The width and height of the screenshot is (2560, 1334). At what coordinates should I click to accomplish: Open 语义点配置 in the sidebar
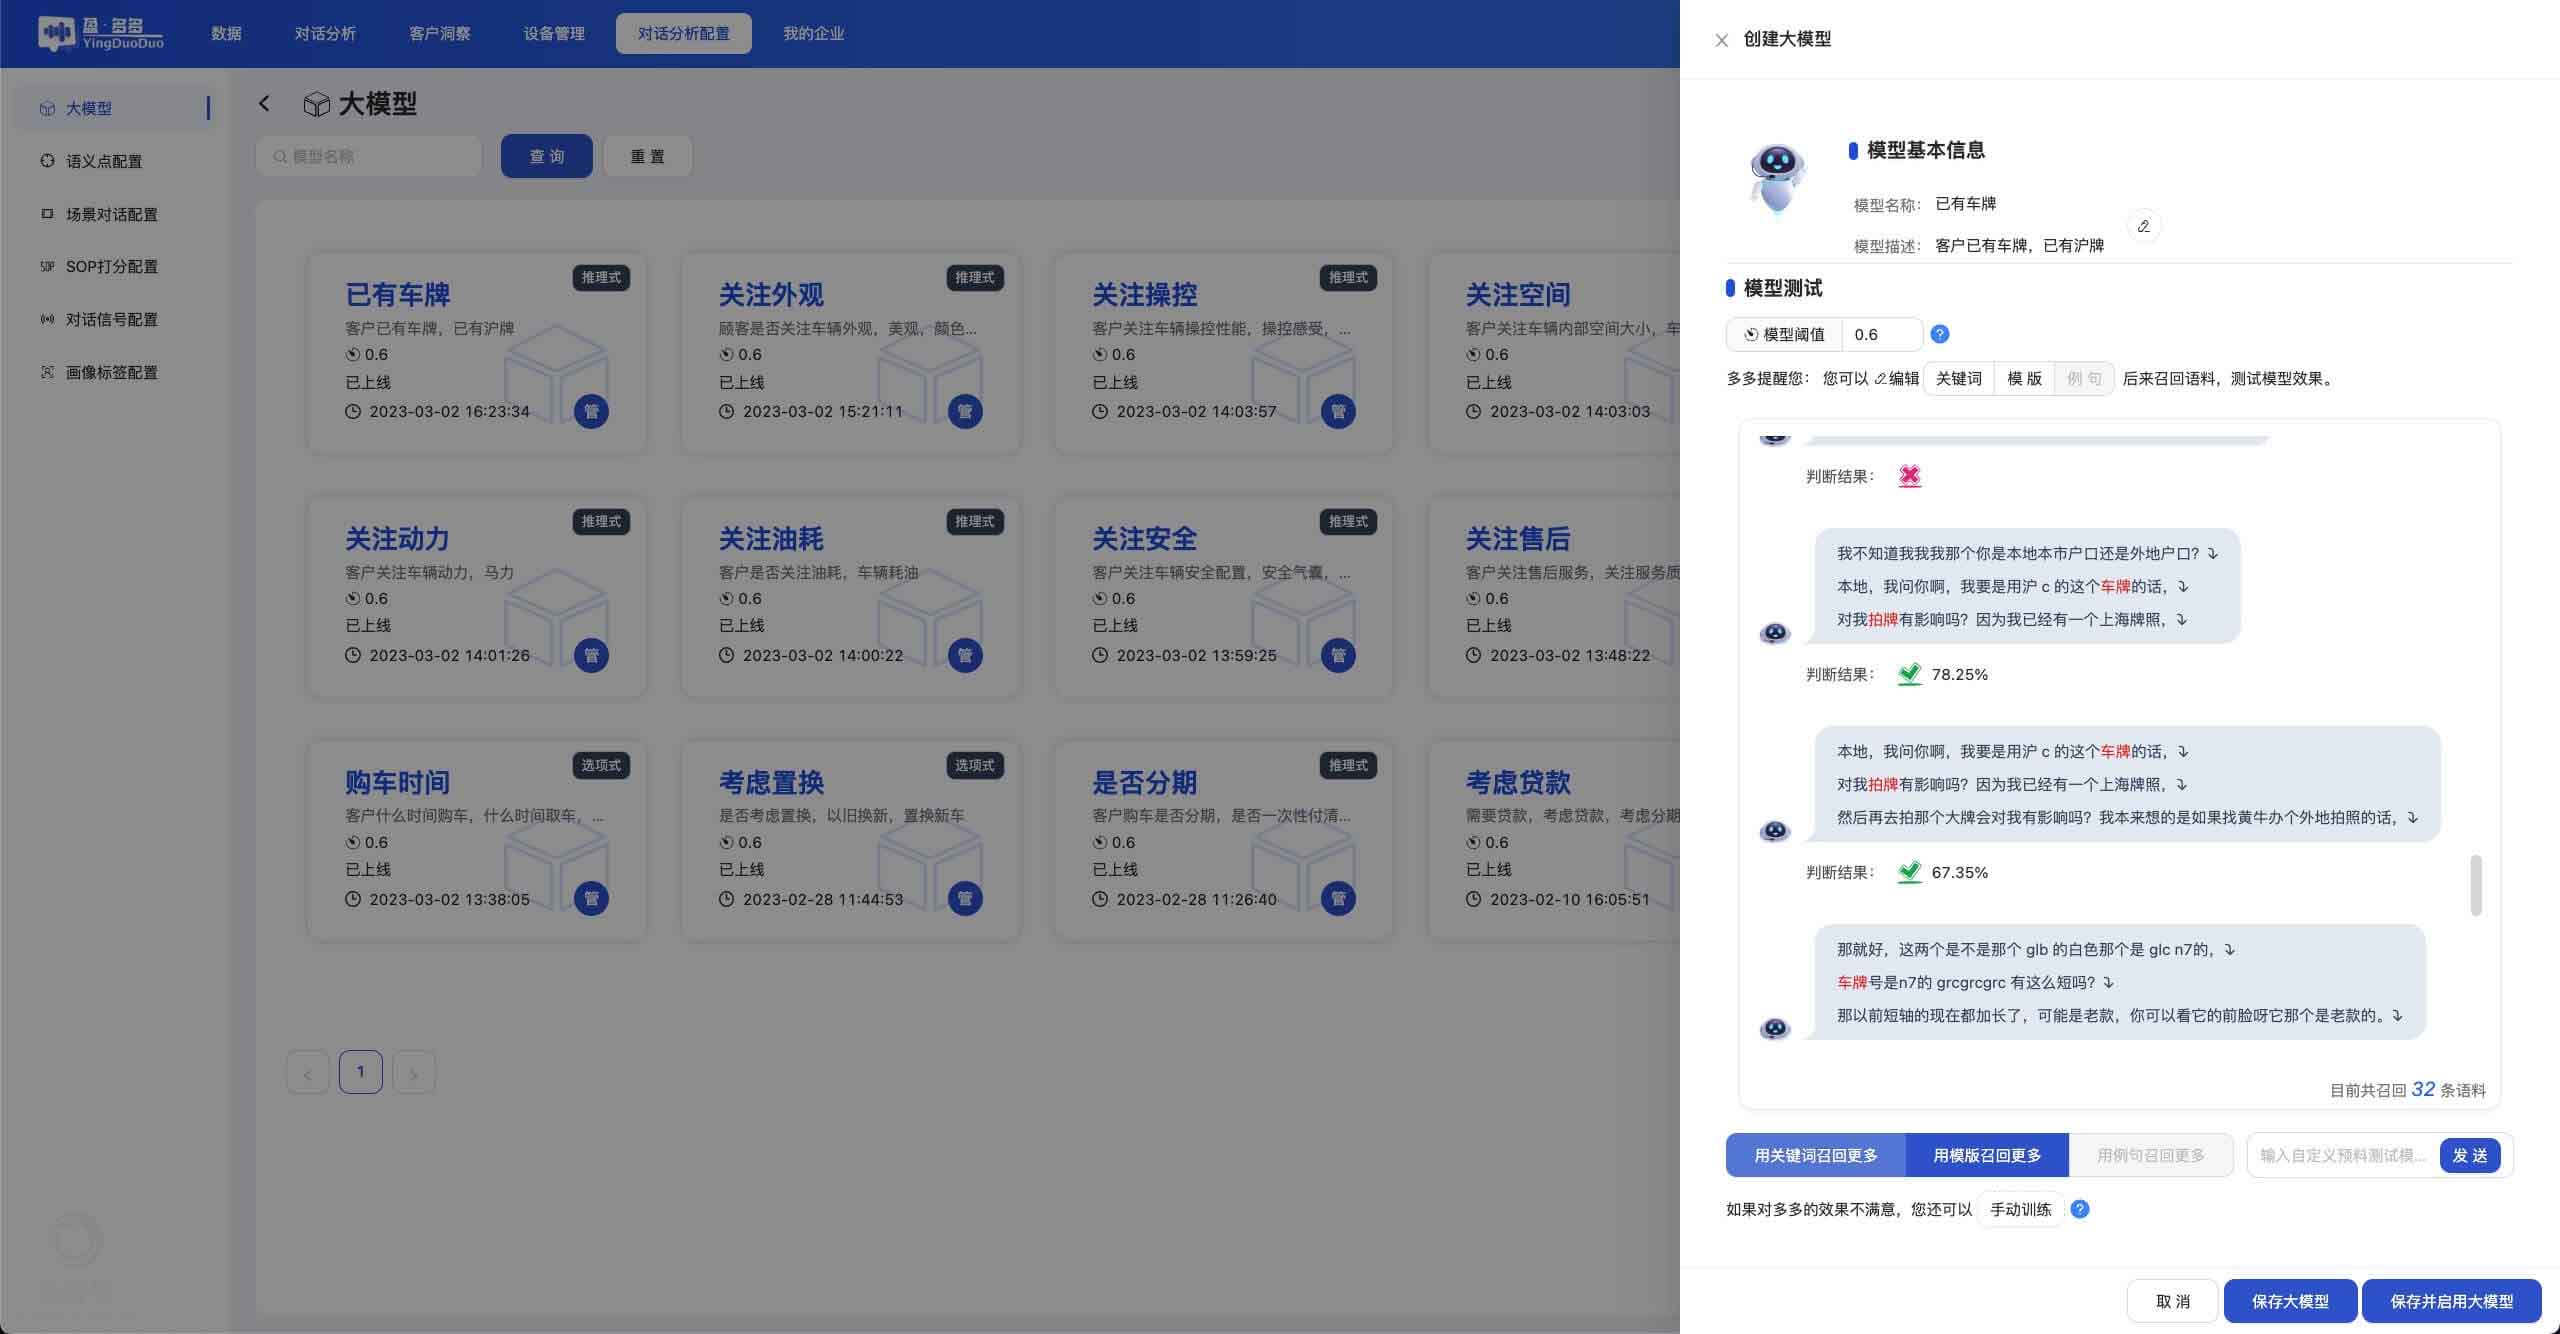click(104, 161)
